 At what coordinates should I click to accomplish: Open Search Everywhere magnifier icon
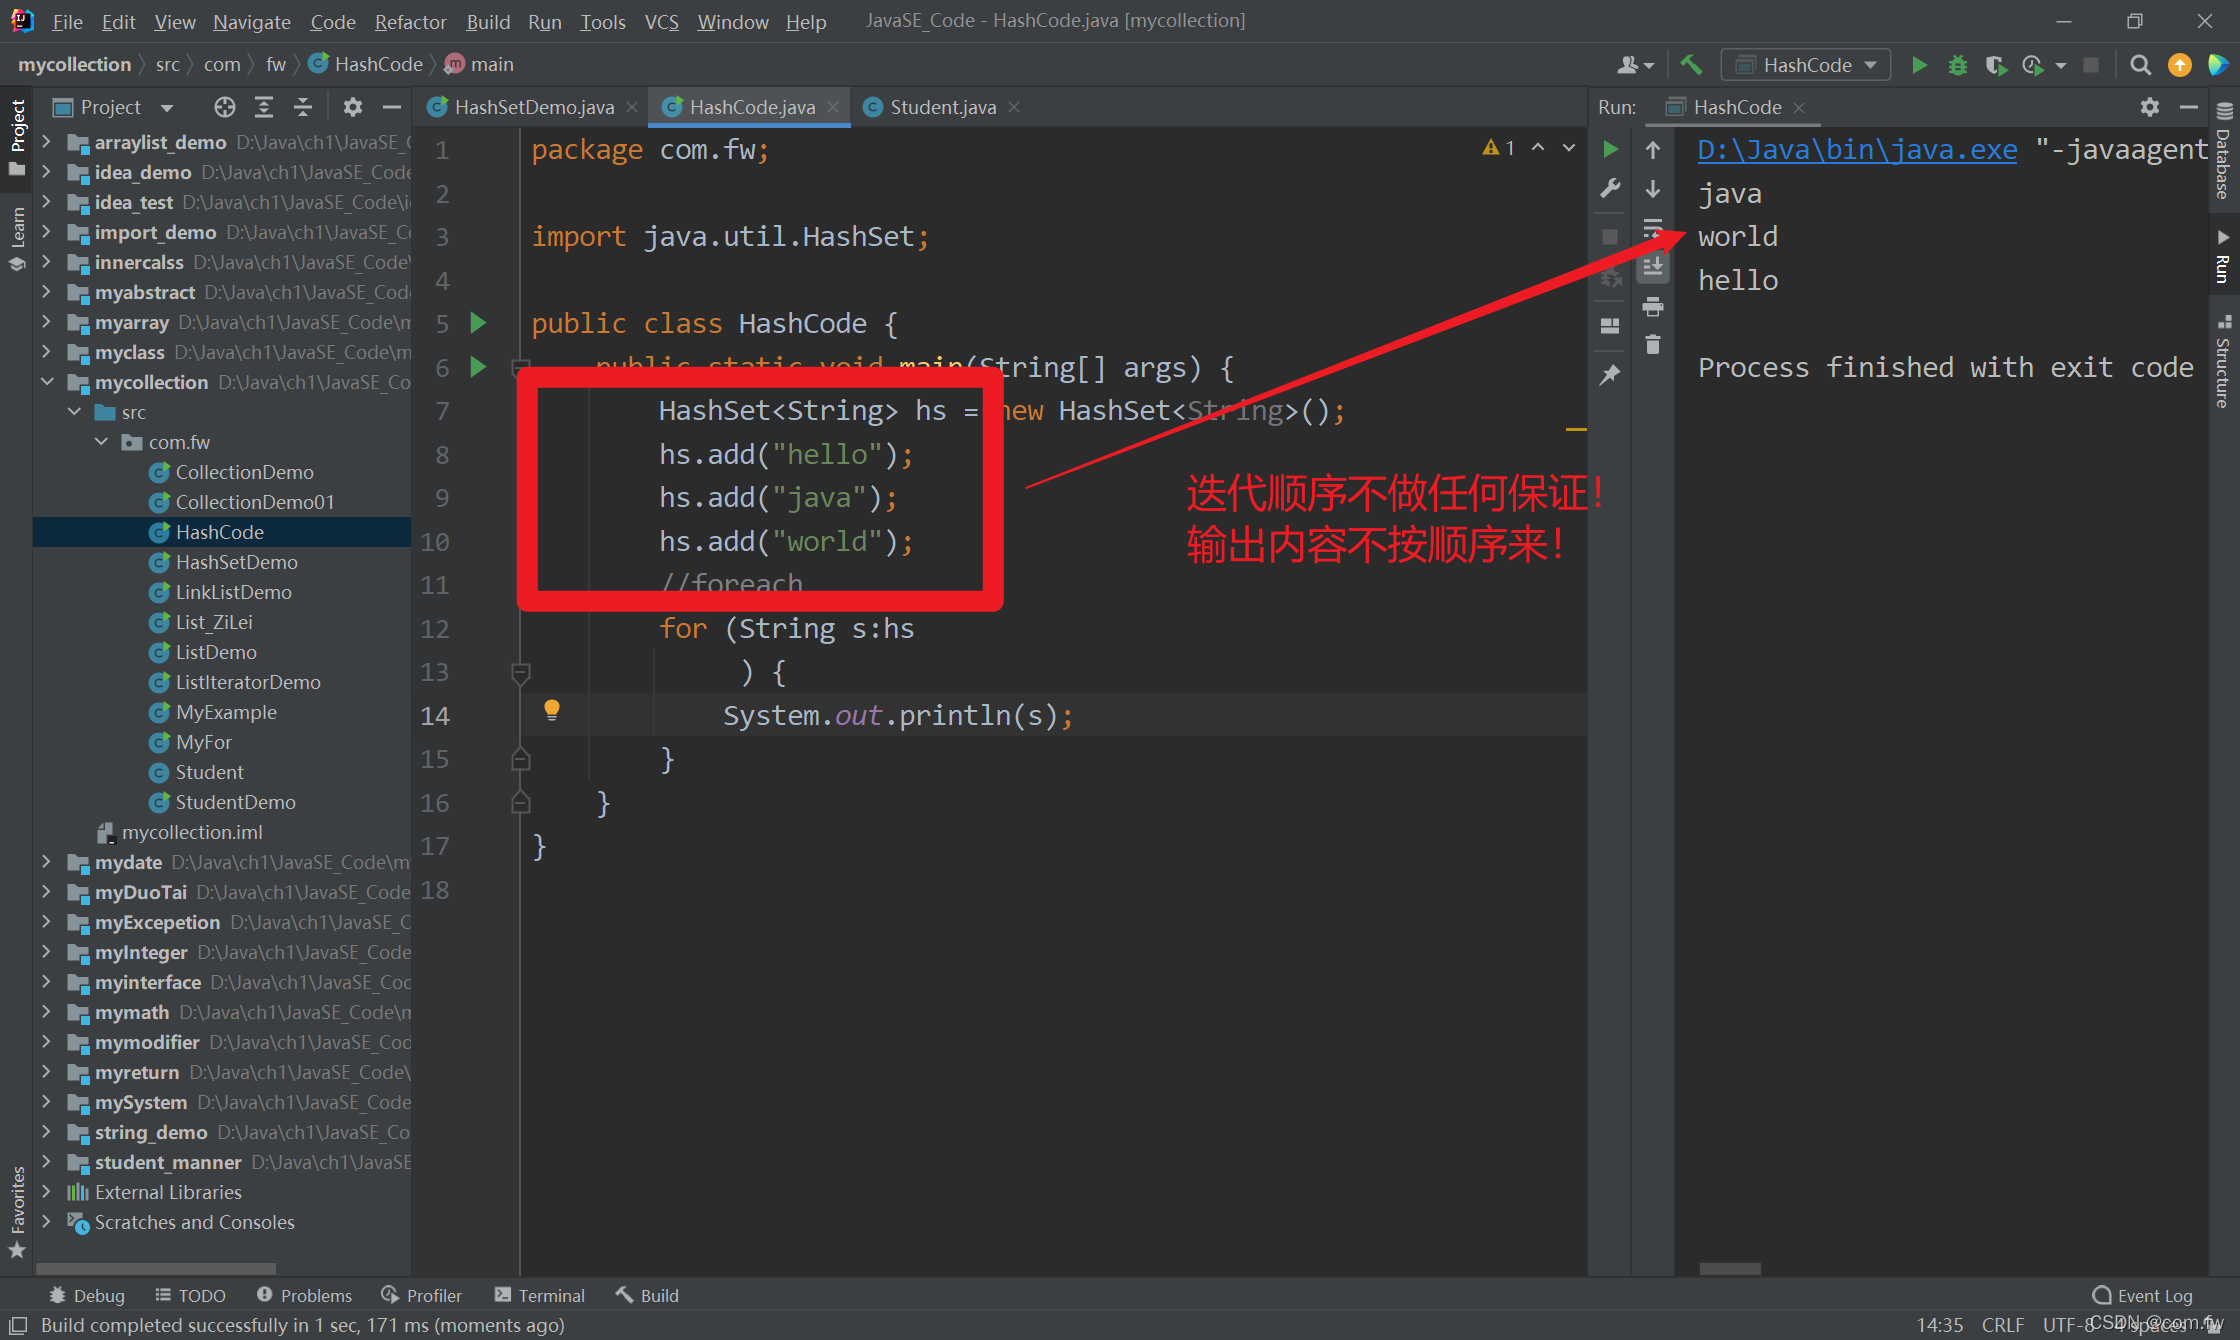pos(2140,65)
